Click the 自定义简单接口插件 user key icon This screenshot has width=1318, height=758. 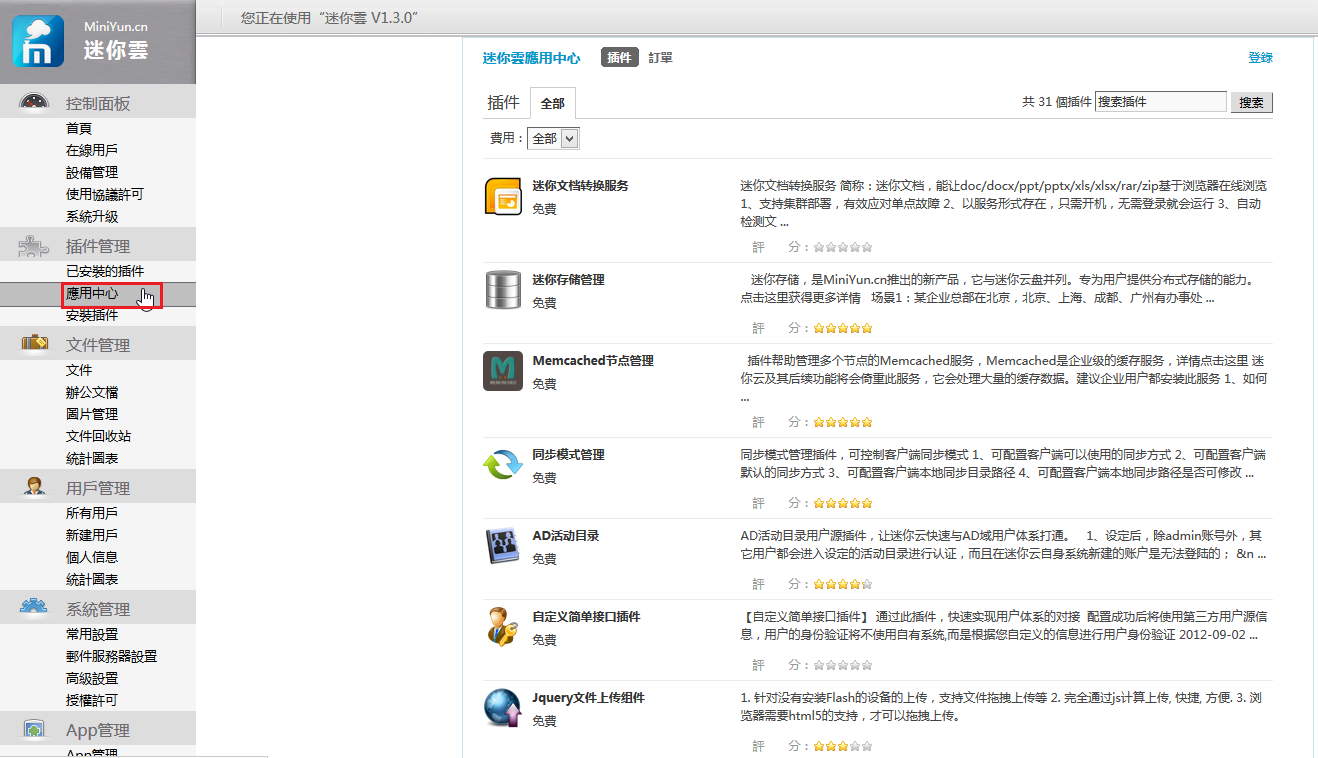pos(503,627)
